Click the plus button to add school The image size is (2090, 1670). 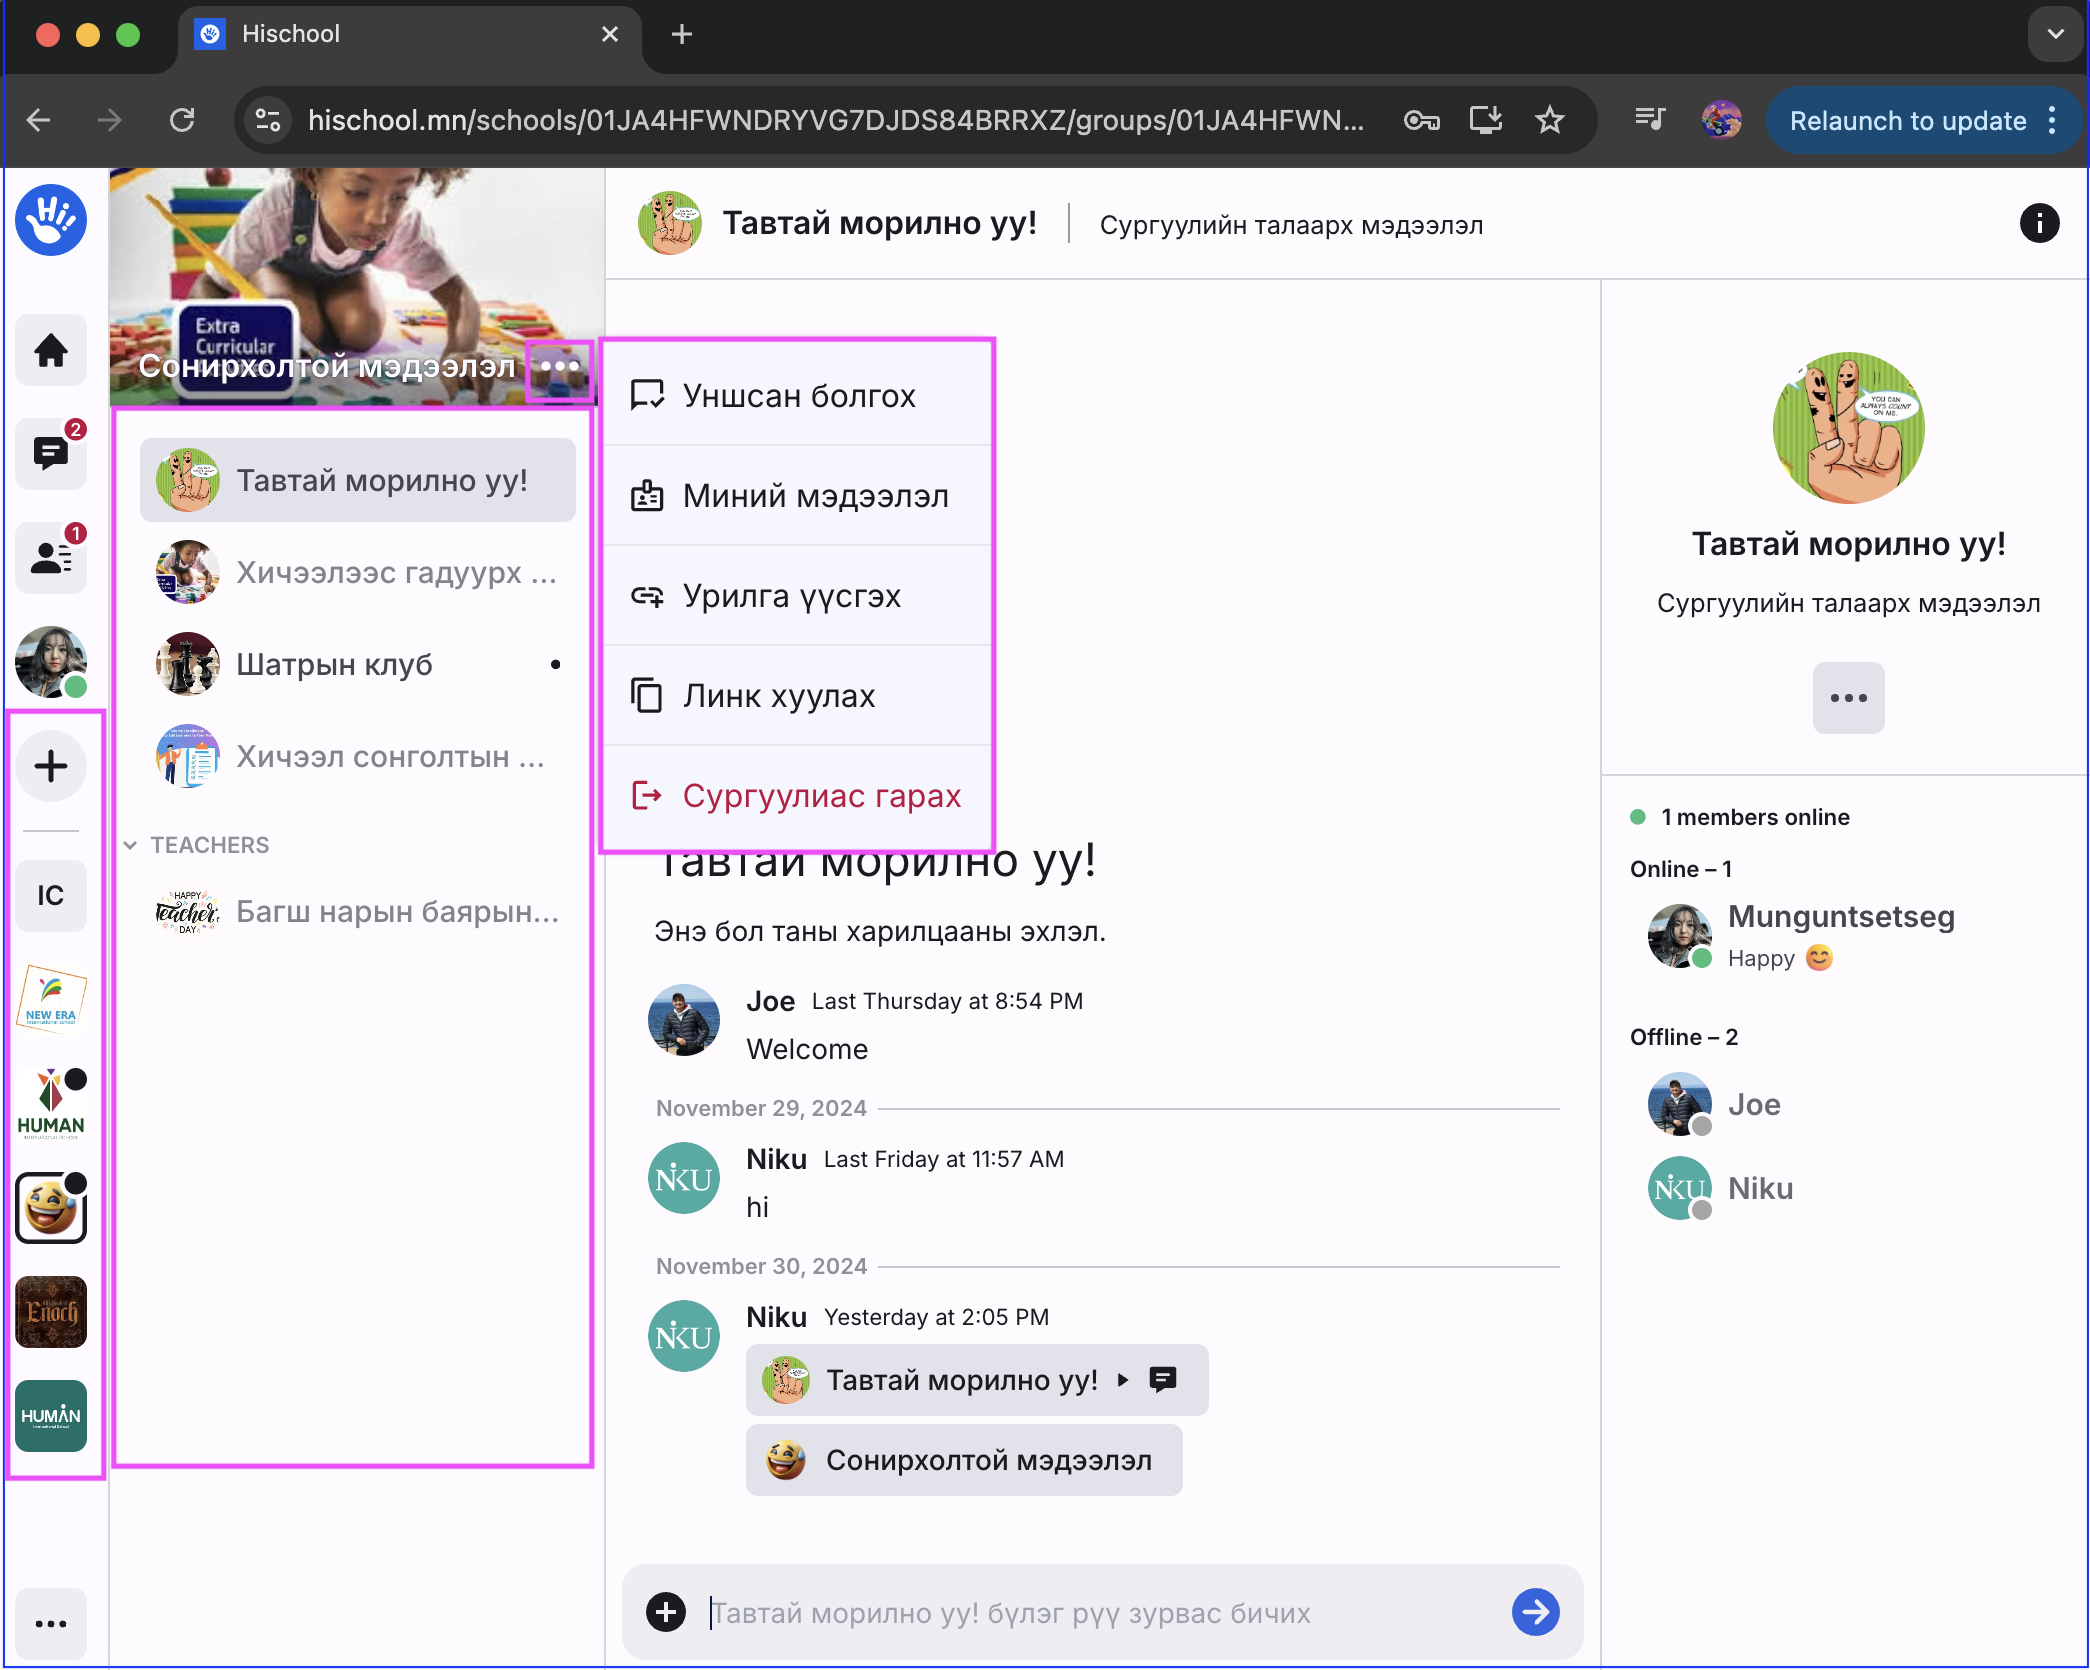click(50, 767)
